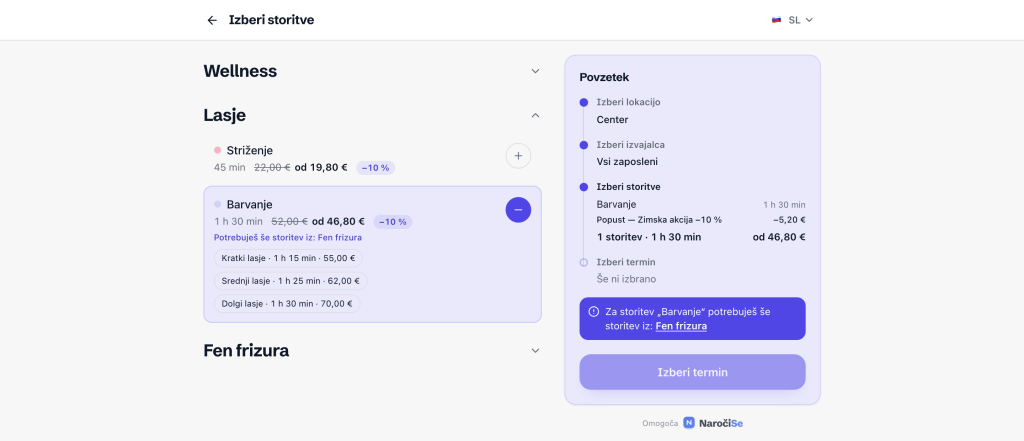Screen dimensions: 1024x441
Task: Click the back arrow next to Izberi storitve
Action: point(212,20)
